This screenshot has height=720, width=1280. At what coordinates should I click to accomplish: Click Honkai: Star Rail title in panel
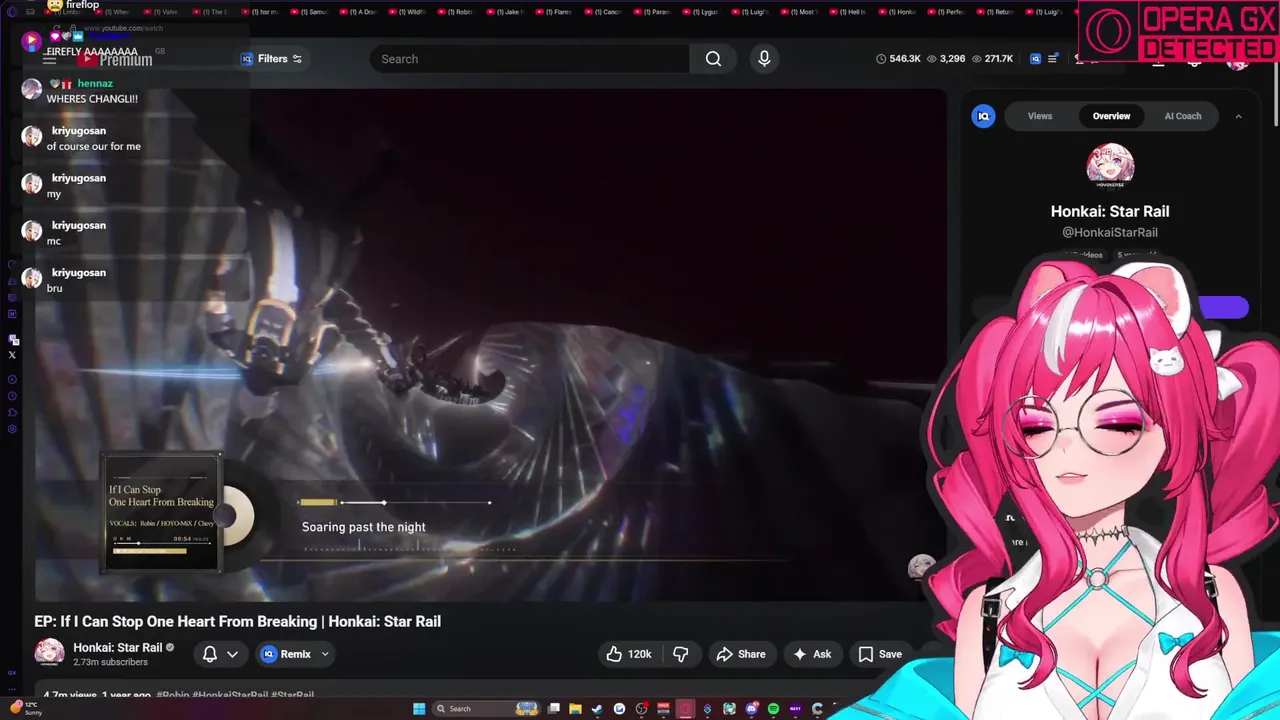click(1110, 211)
